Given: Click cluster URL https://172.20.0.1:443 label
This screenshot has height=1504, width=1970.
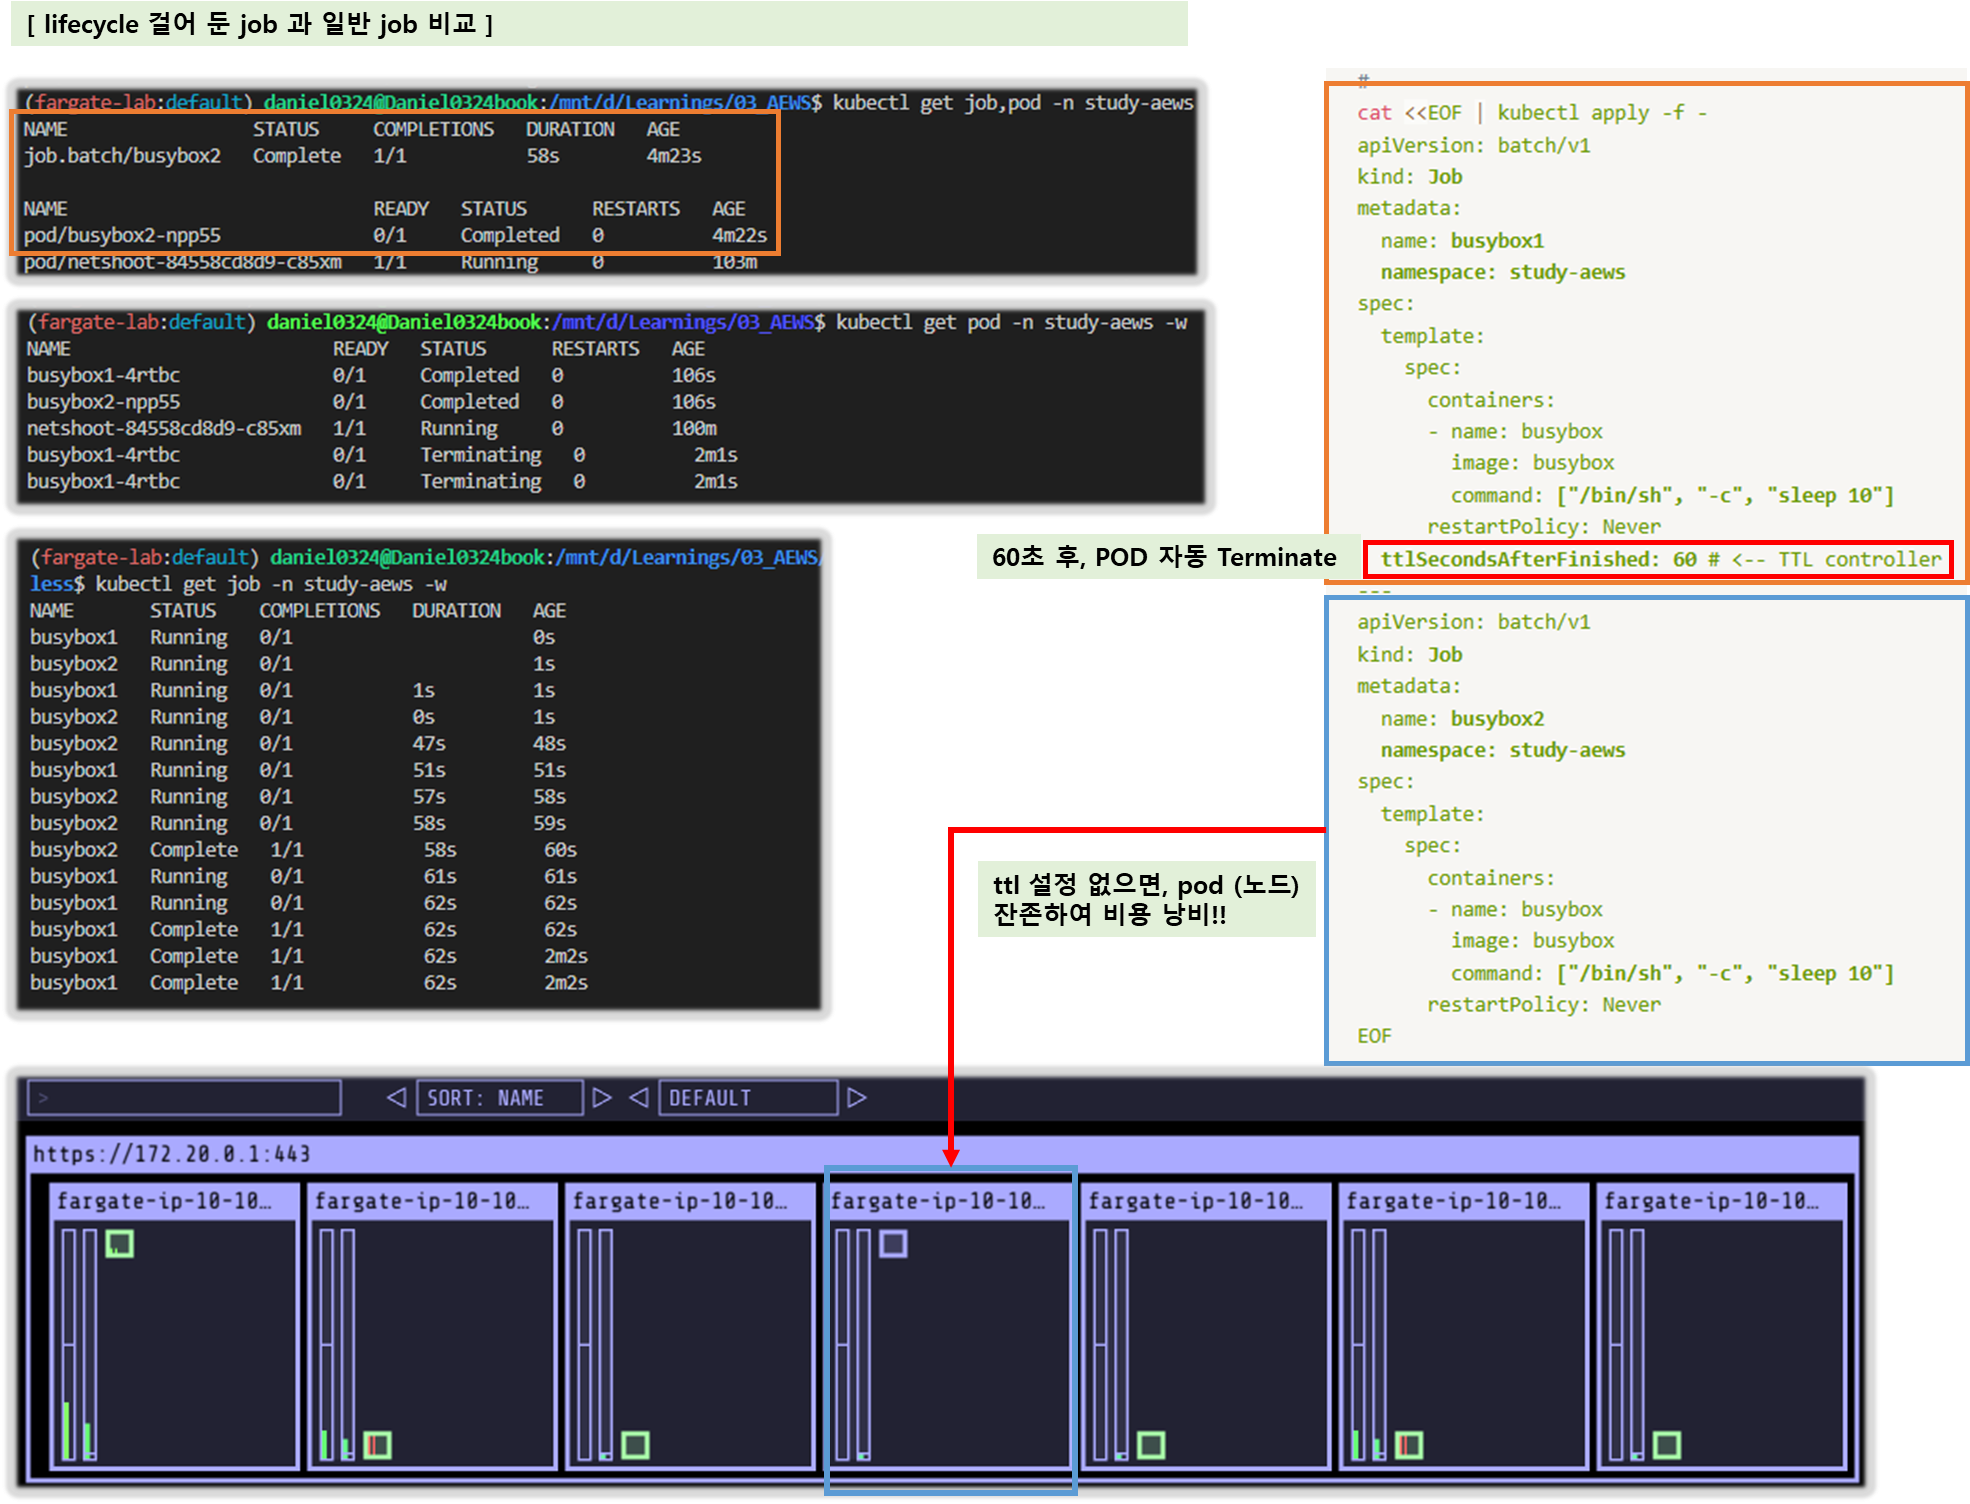Looking at the screenshot, I should click(171, 1154).
